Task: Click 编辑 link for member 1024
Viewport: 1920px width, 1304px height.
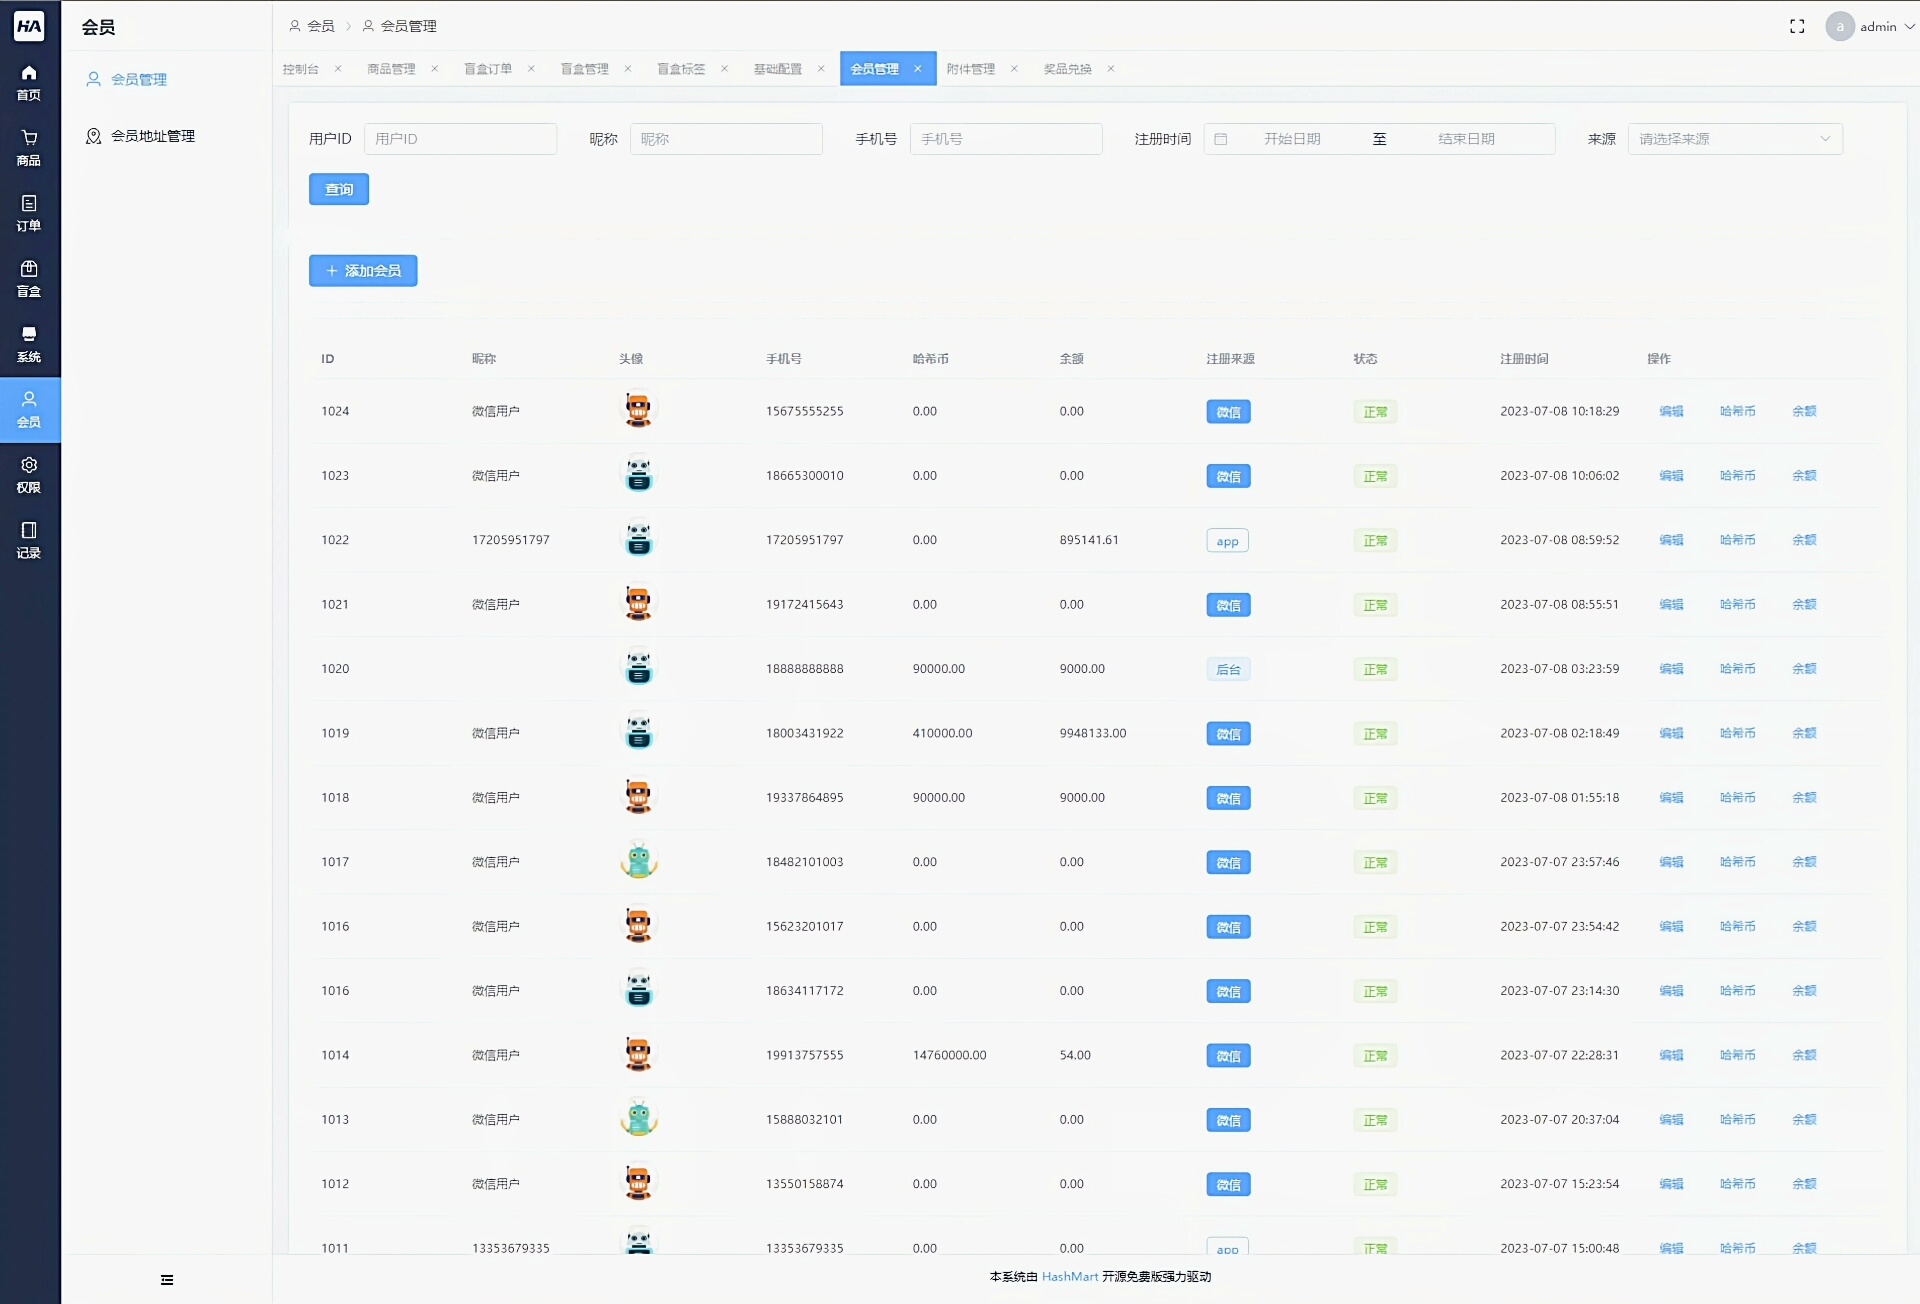Action: point(1671,411)
